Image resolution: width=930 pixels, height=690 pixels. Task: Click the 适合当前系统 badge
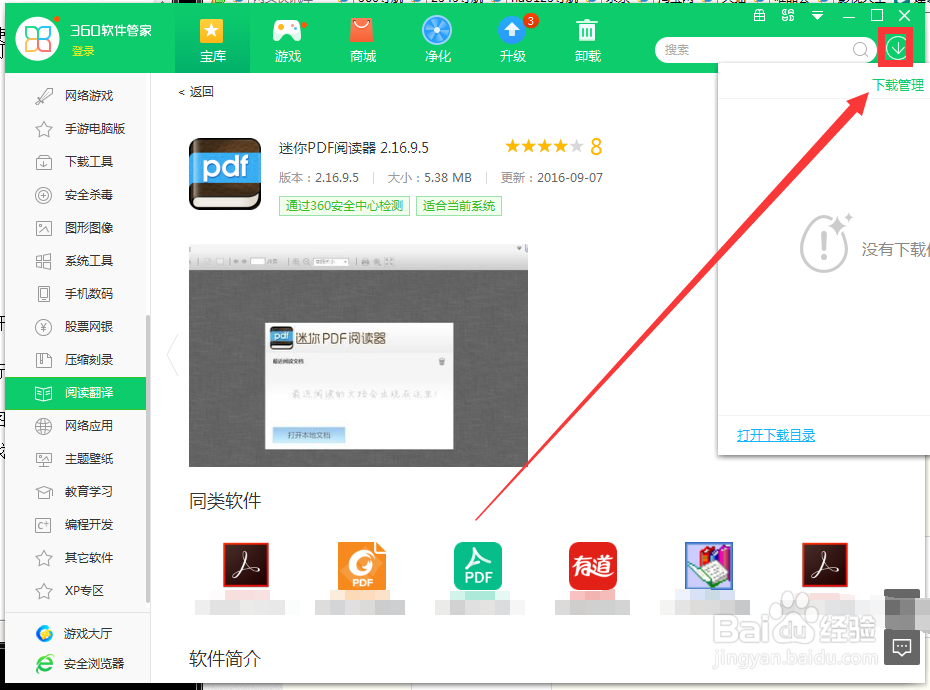pyautogui.click(x=458, y=206)
